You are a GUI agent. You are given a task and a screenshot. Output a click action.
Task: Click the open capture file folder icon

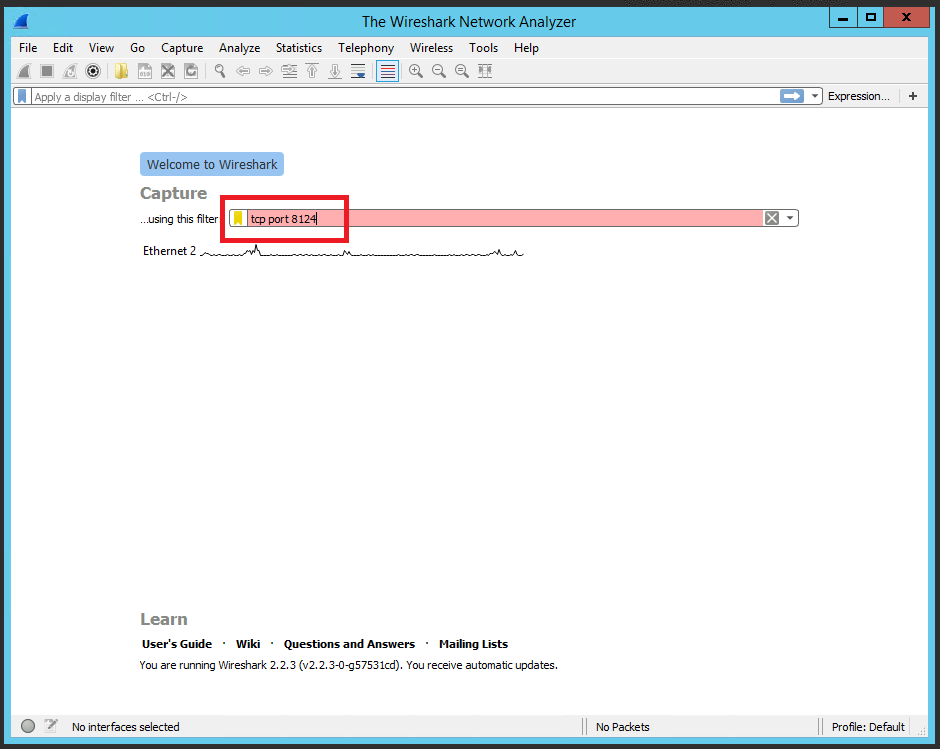coord(121,71)
